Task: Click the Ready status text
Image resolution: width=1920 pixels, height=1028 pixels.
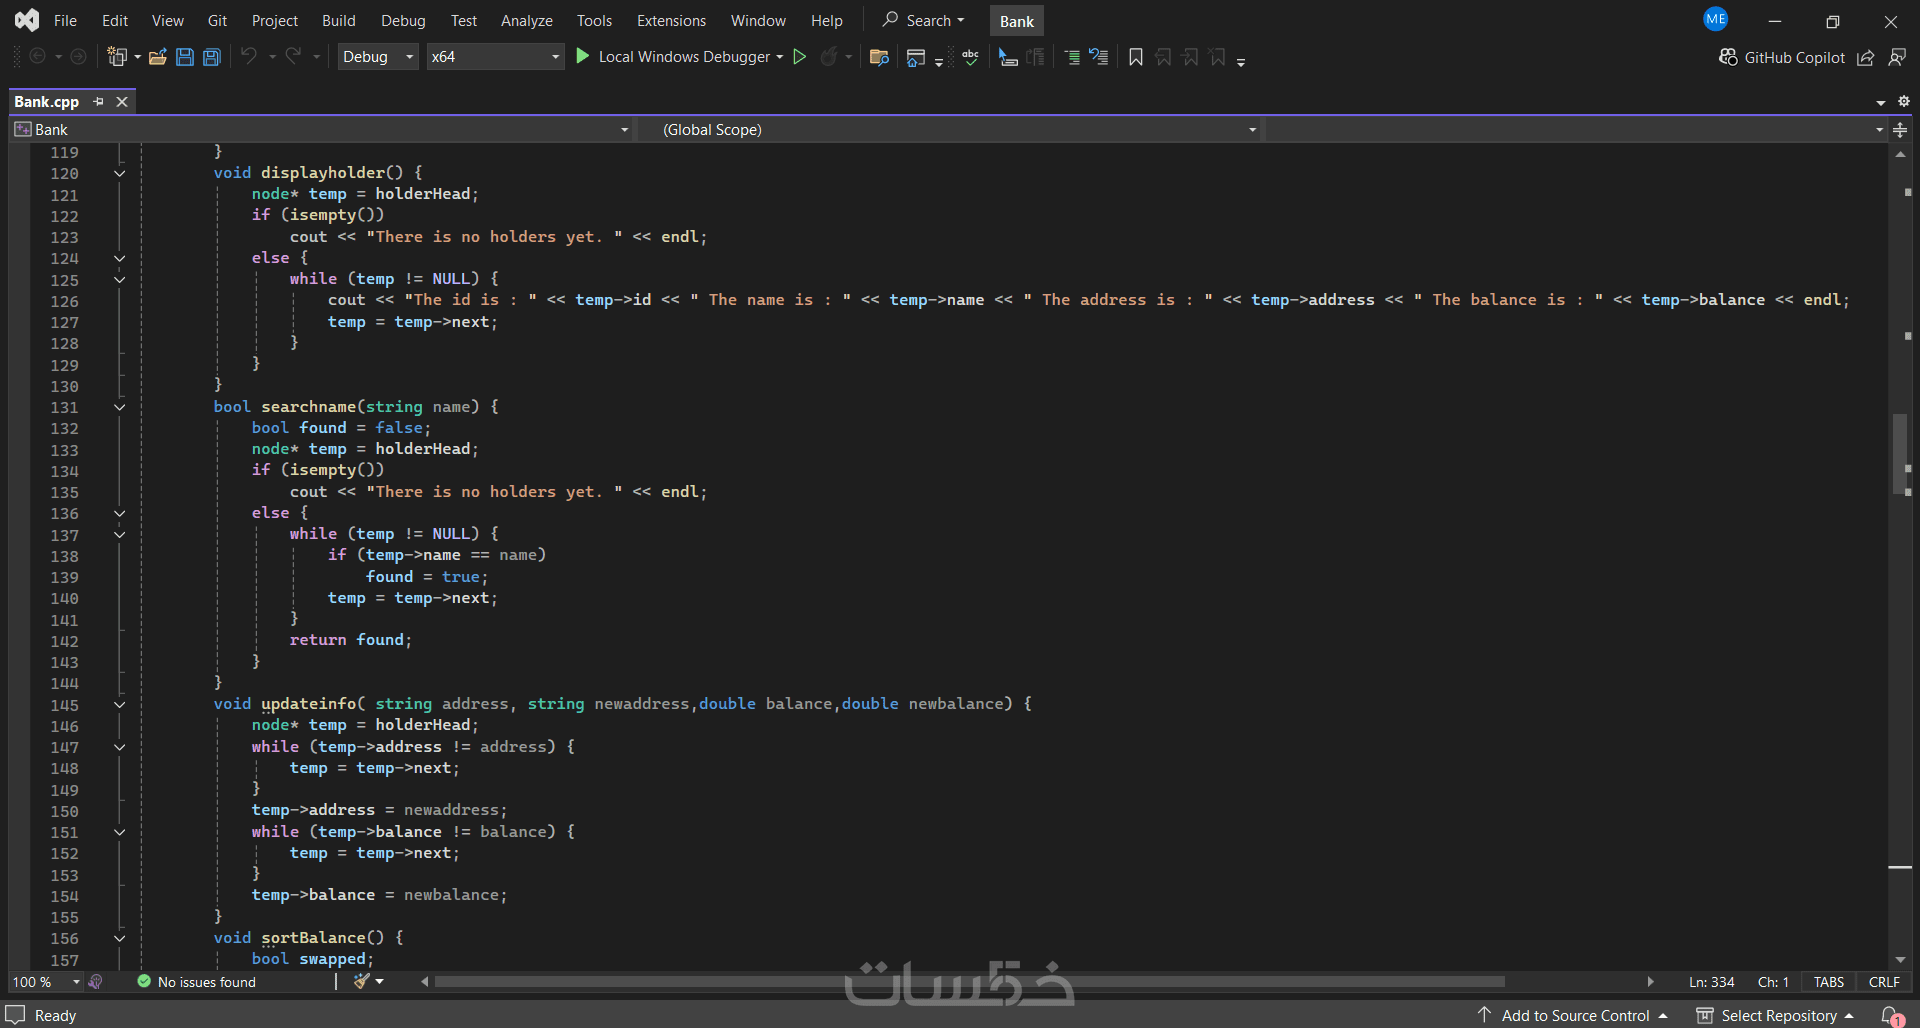Action: coord(55,1016)
